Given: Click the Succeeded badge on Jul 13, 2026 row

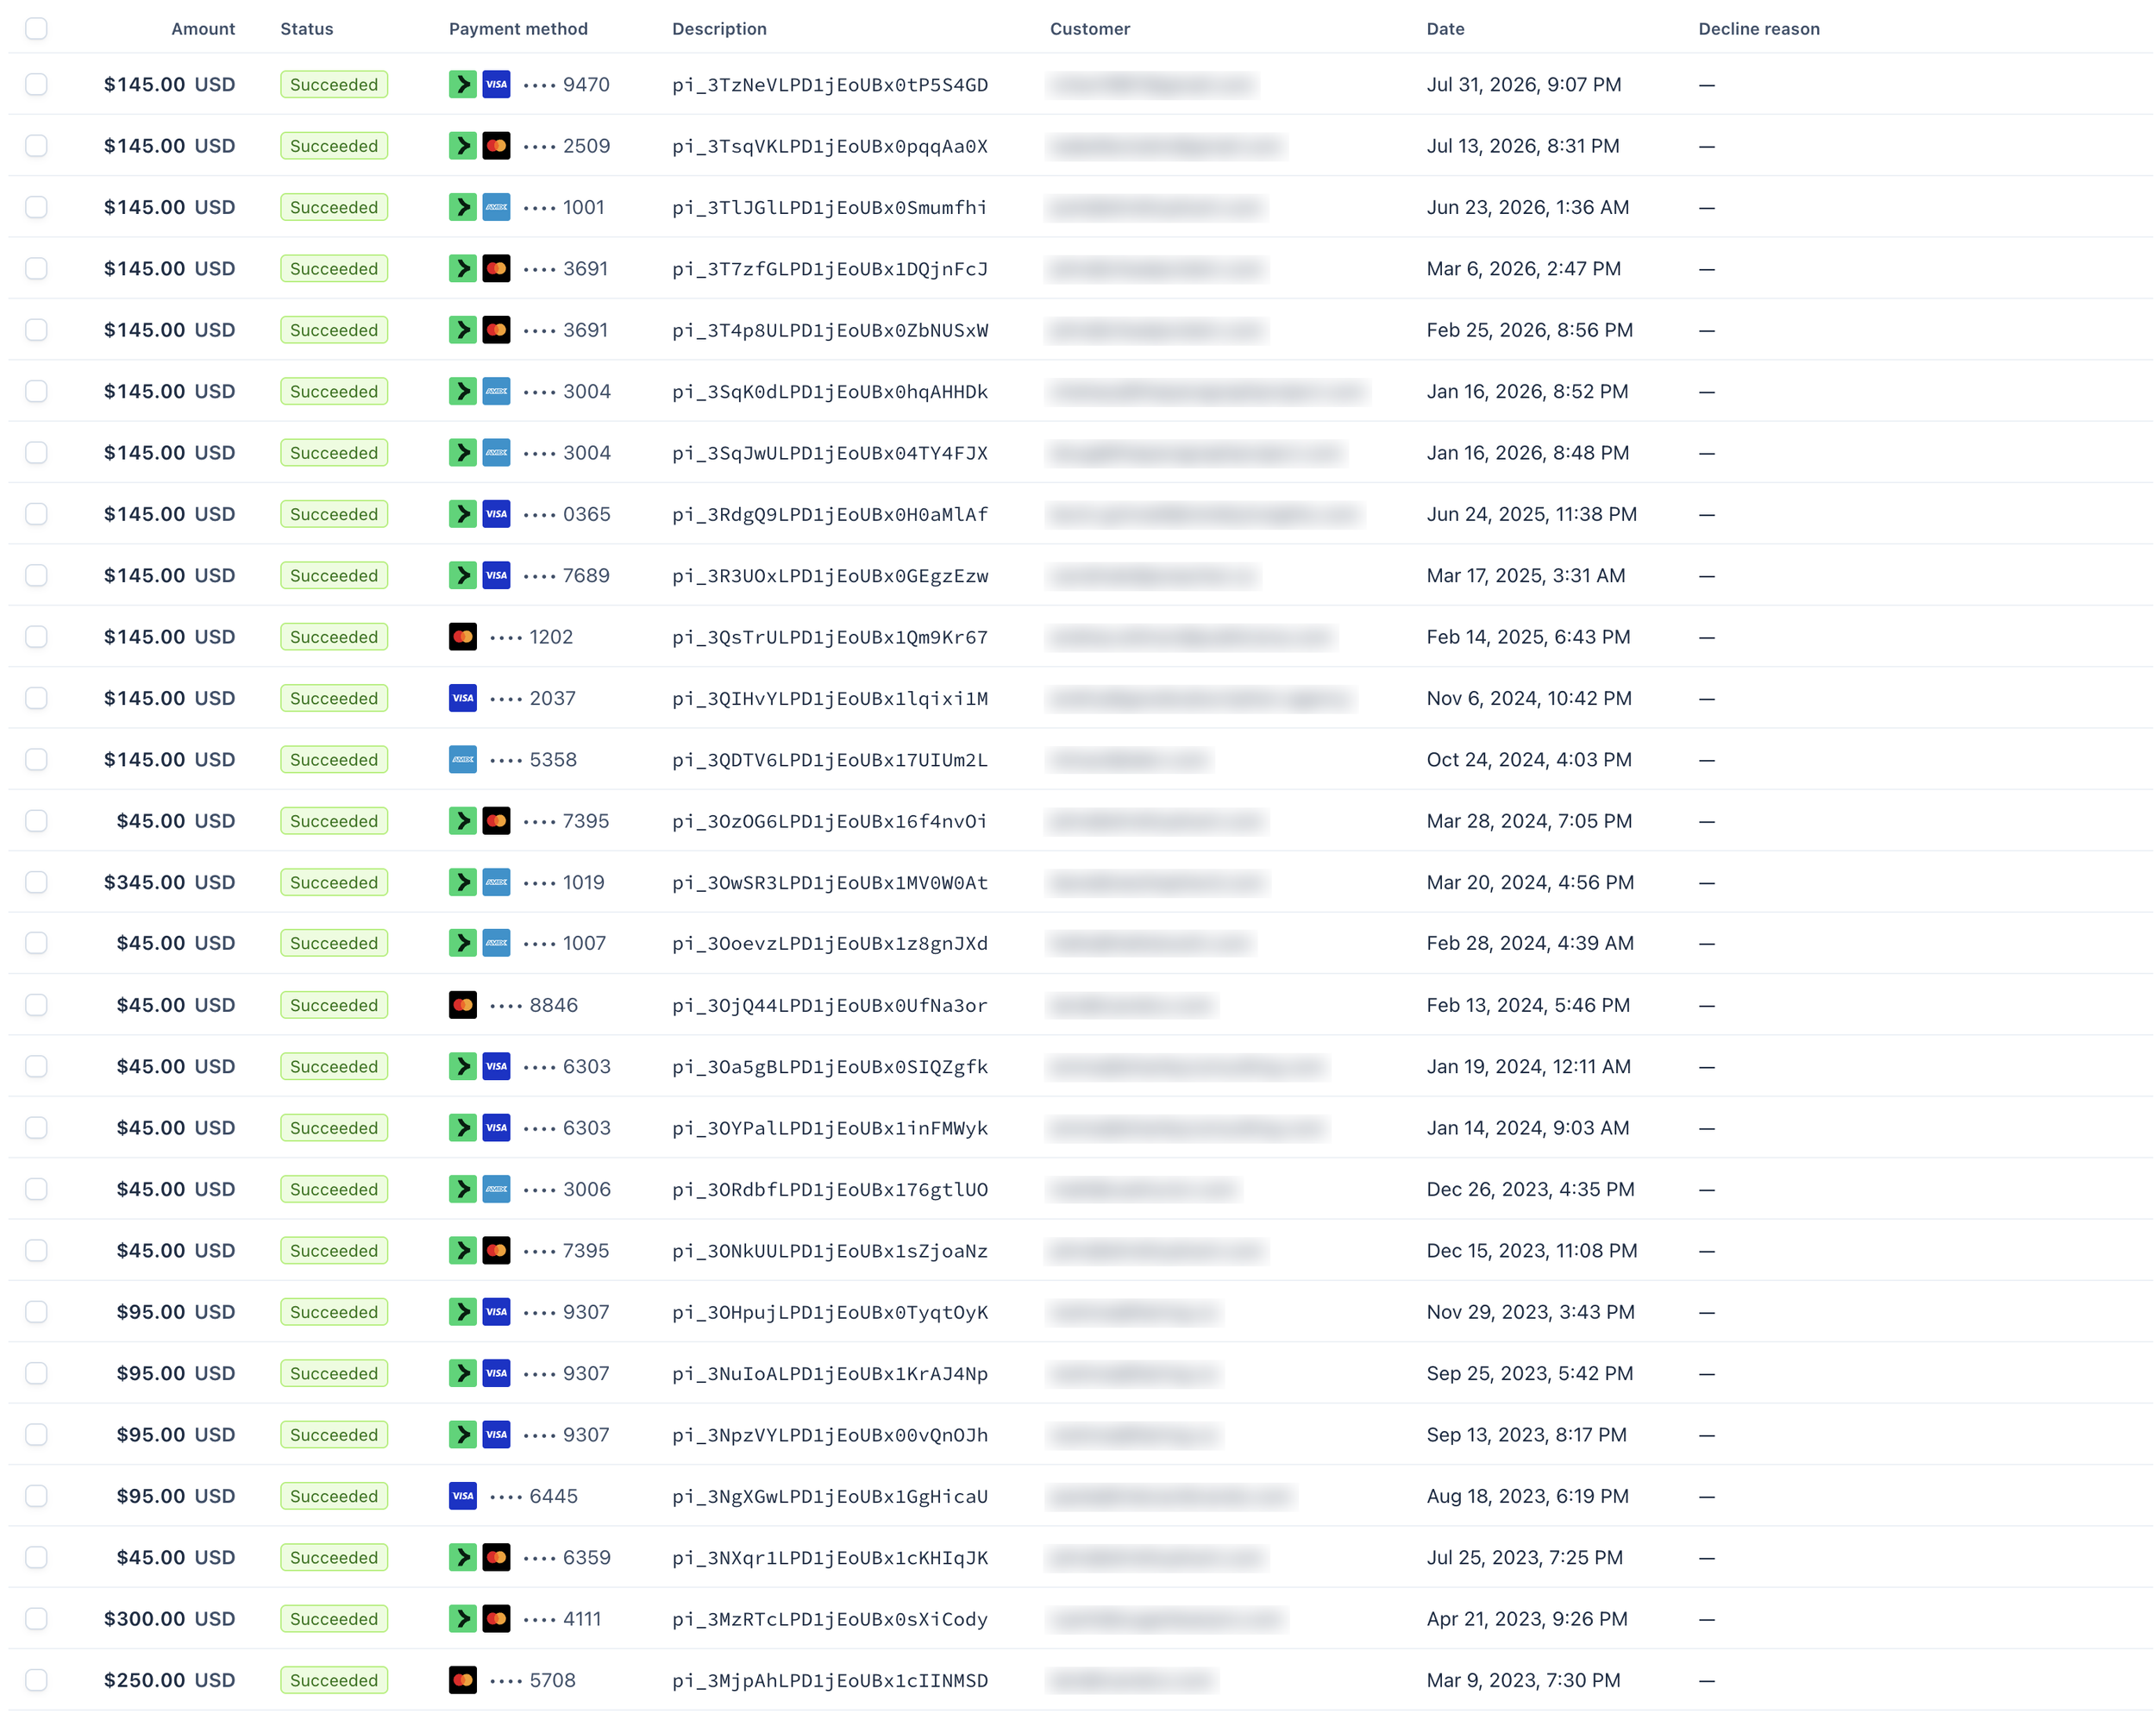Looking at the screenshot, I should tap(334, 146).
